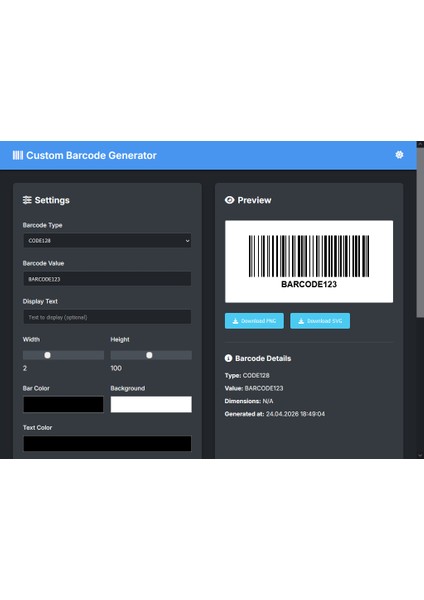Click the chevron arrow of Barcode Type select
The height and width of the screenshot is (600, 424).
click(x=187, y=241)
